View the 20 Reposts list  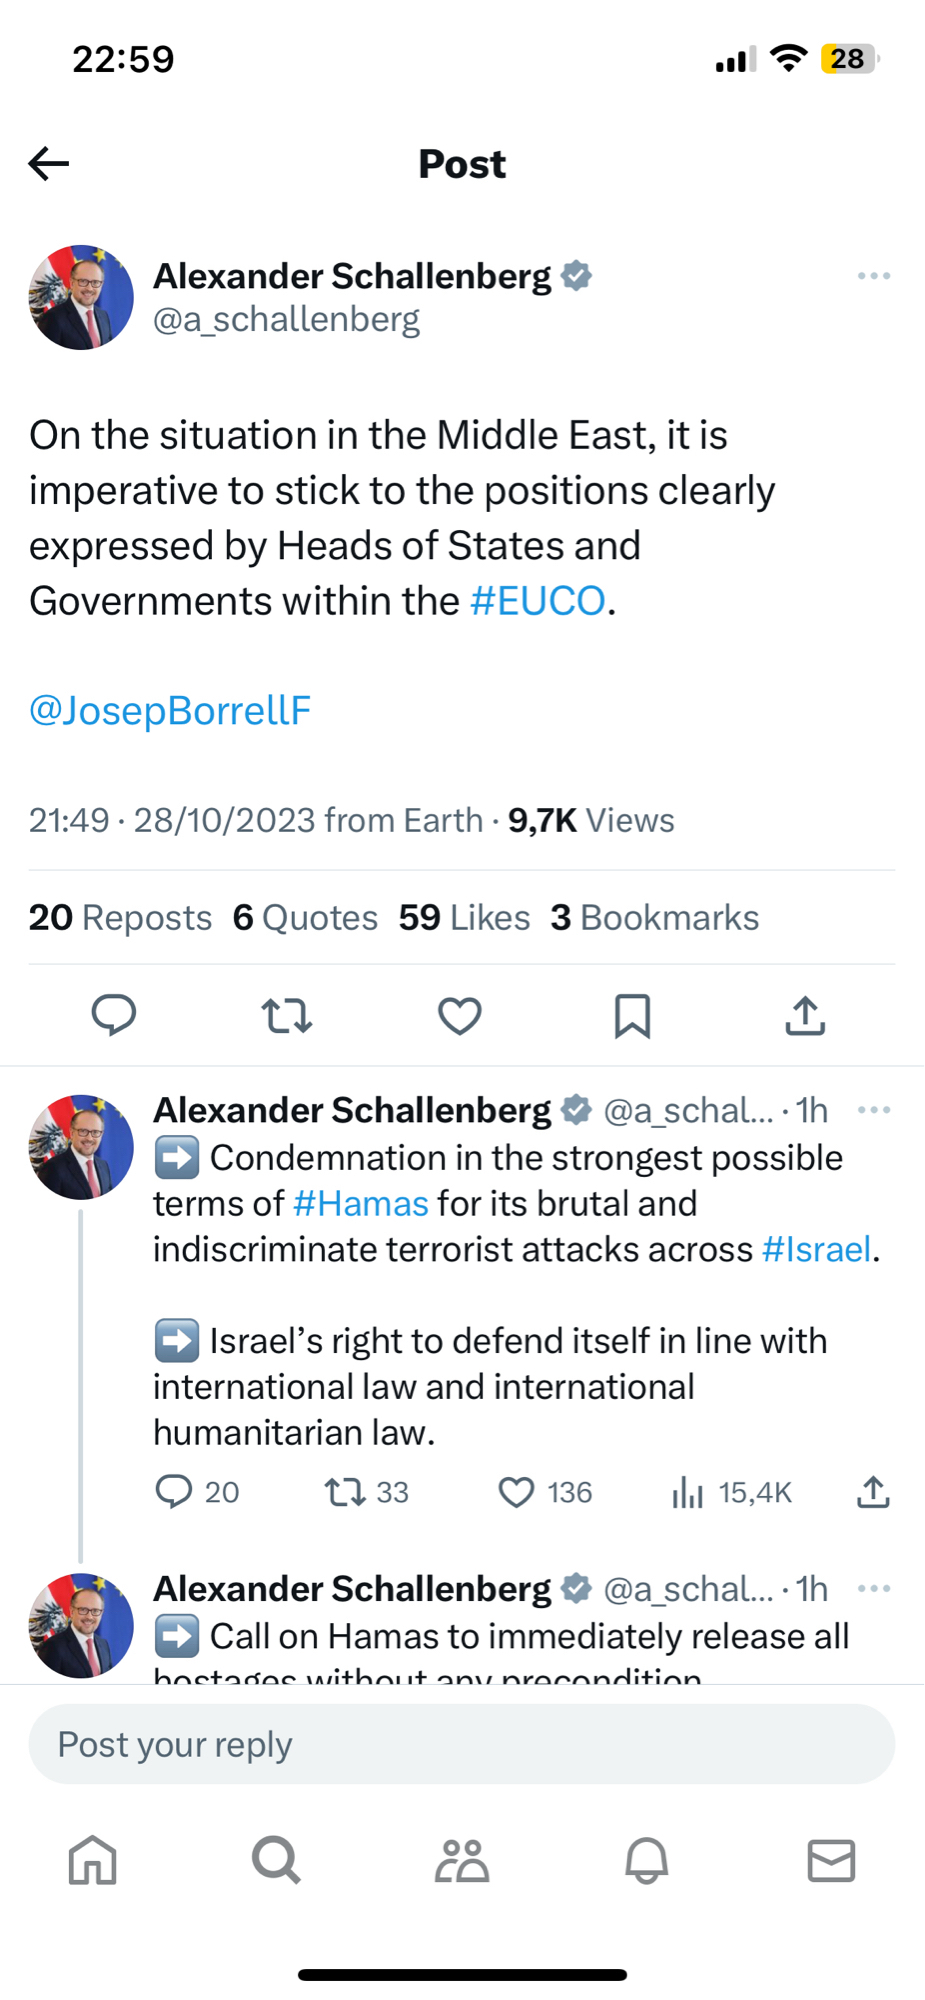120,917
